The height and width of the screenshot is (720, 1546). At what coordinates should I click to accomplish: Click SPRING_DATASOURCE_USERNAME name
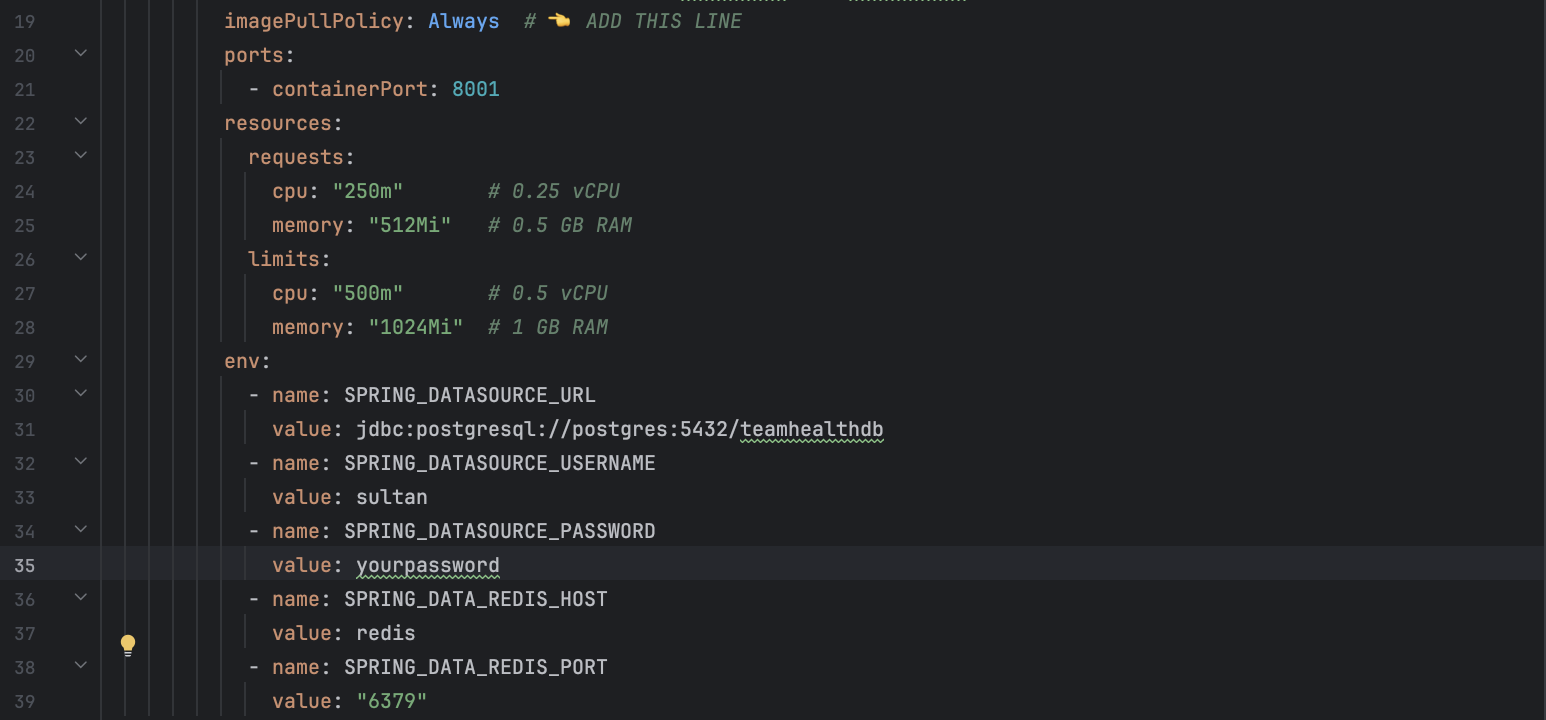point(500,464)
